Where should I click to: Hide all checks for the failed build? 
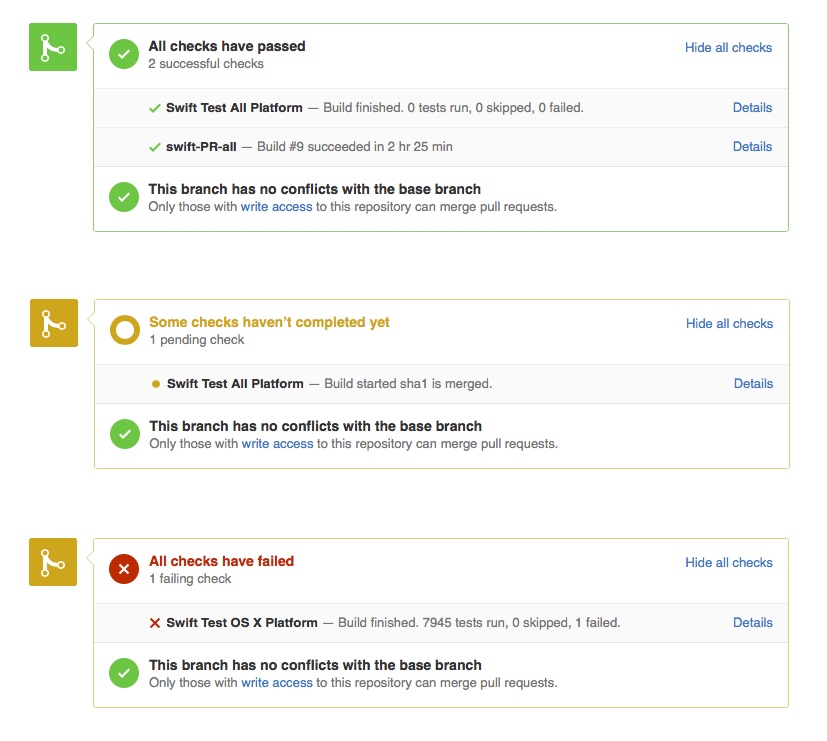pos(729,562)
